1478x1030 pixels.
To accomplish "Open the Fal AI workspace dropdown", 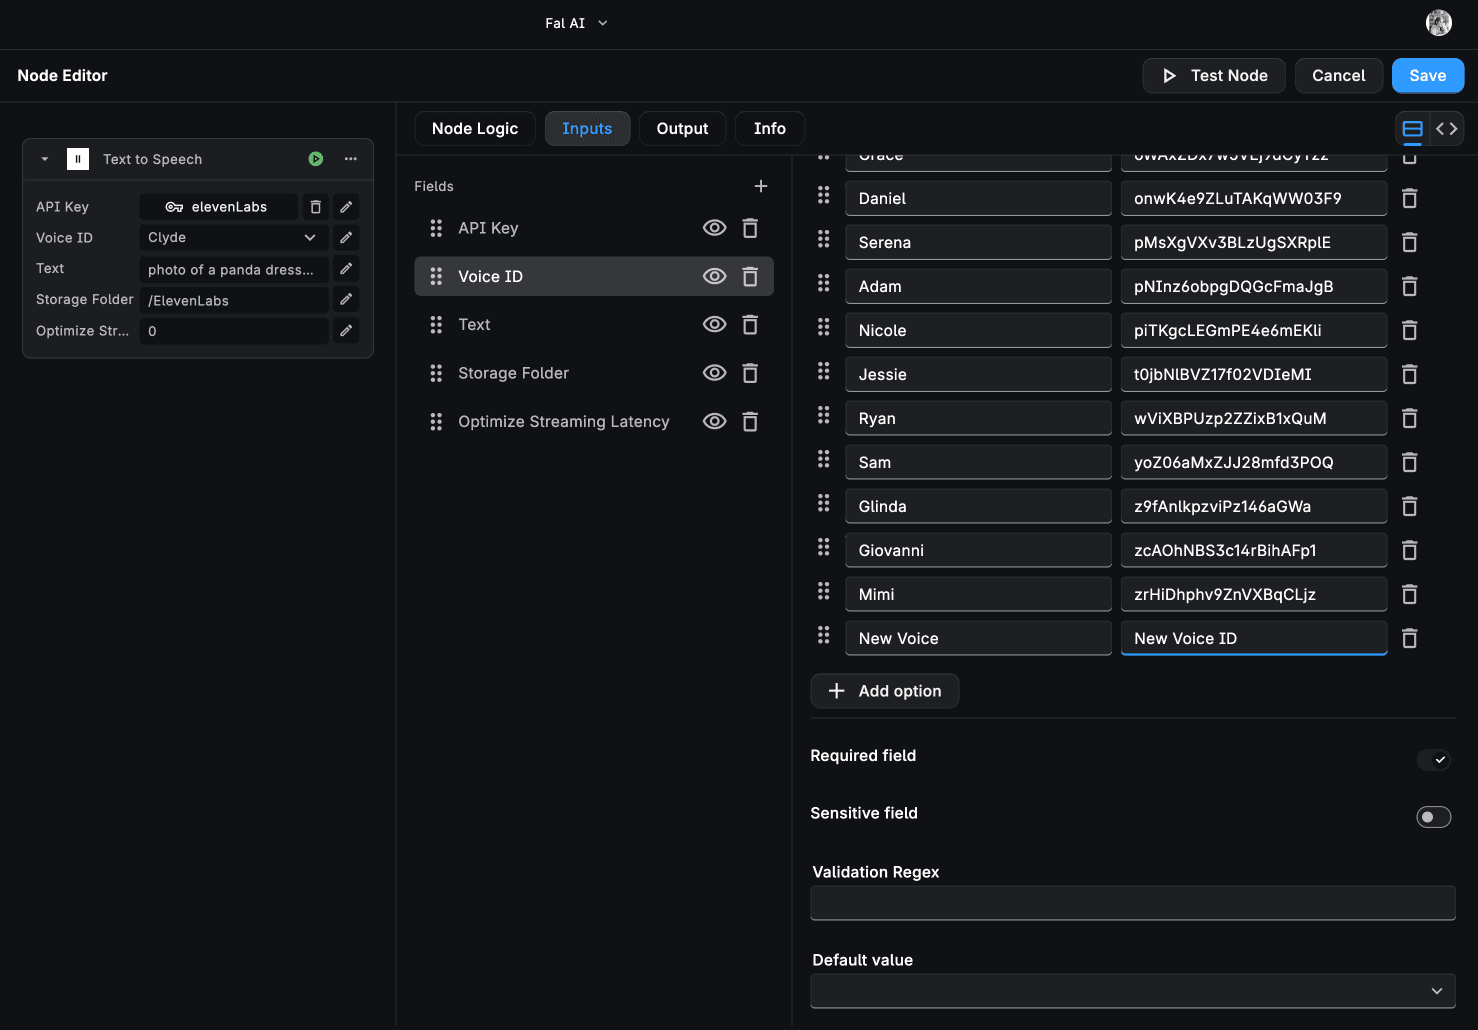I will coord(576,23).
